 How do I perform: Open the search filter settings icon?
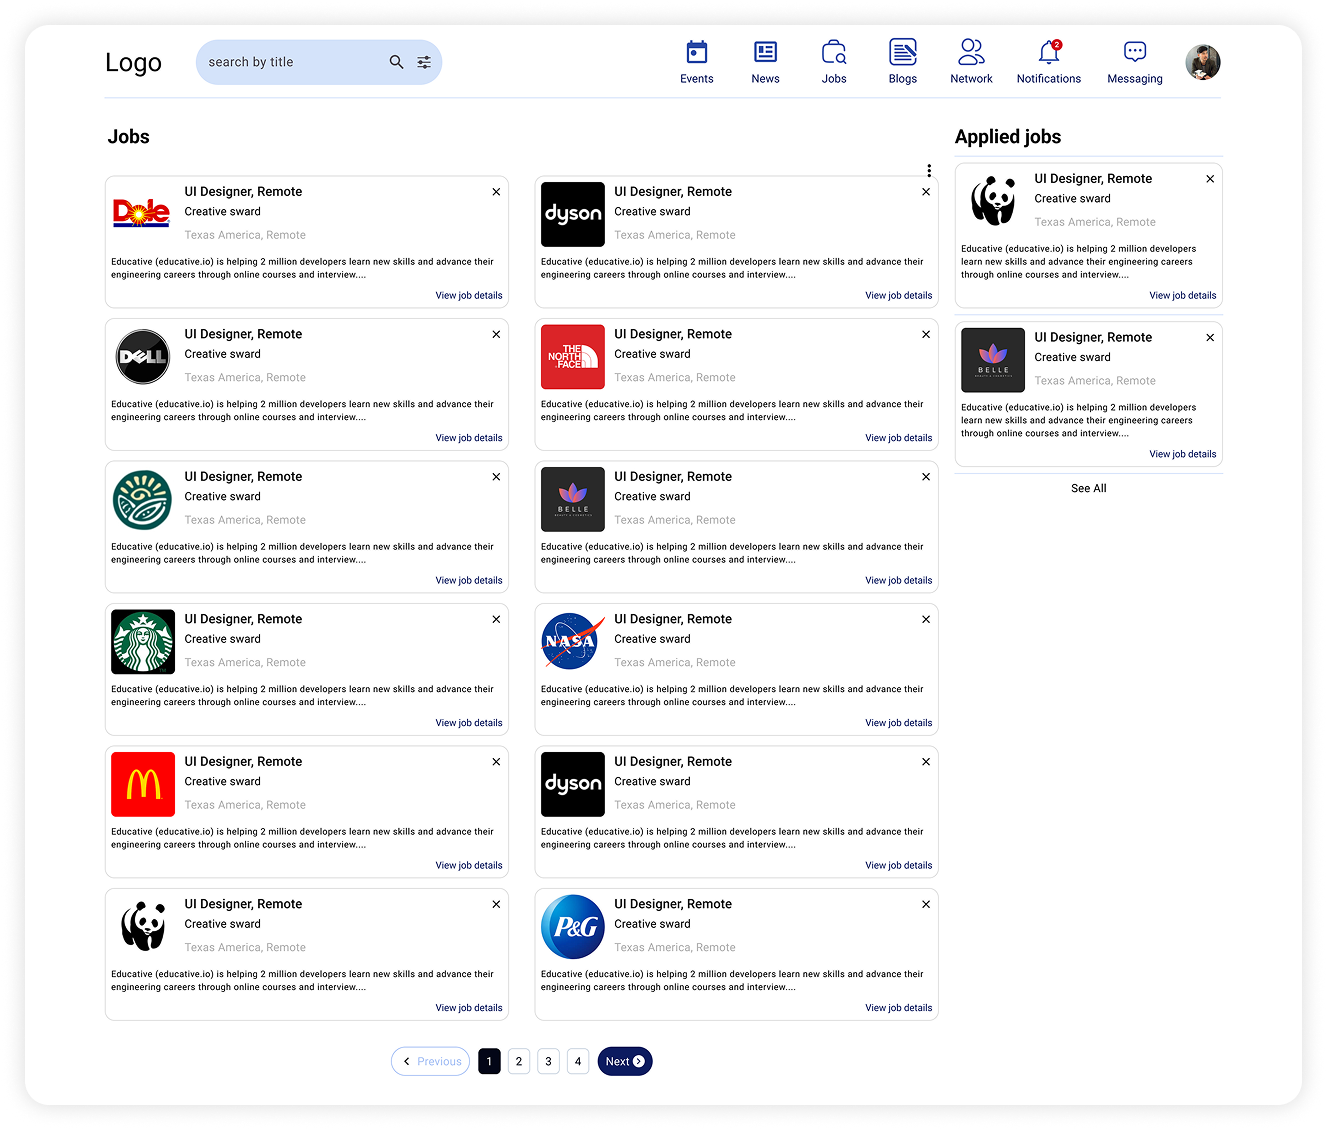tap(423, 61)
